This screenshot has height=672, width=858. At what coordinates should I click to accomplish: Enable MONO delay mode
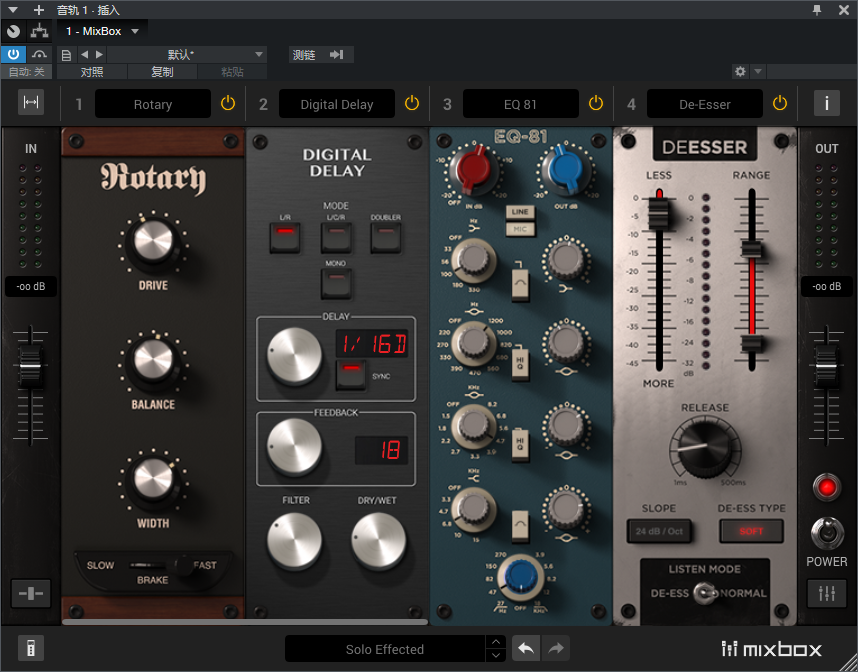point(336,283)
